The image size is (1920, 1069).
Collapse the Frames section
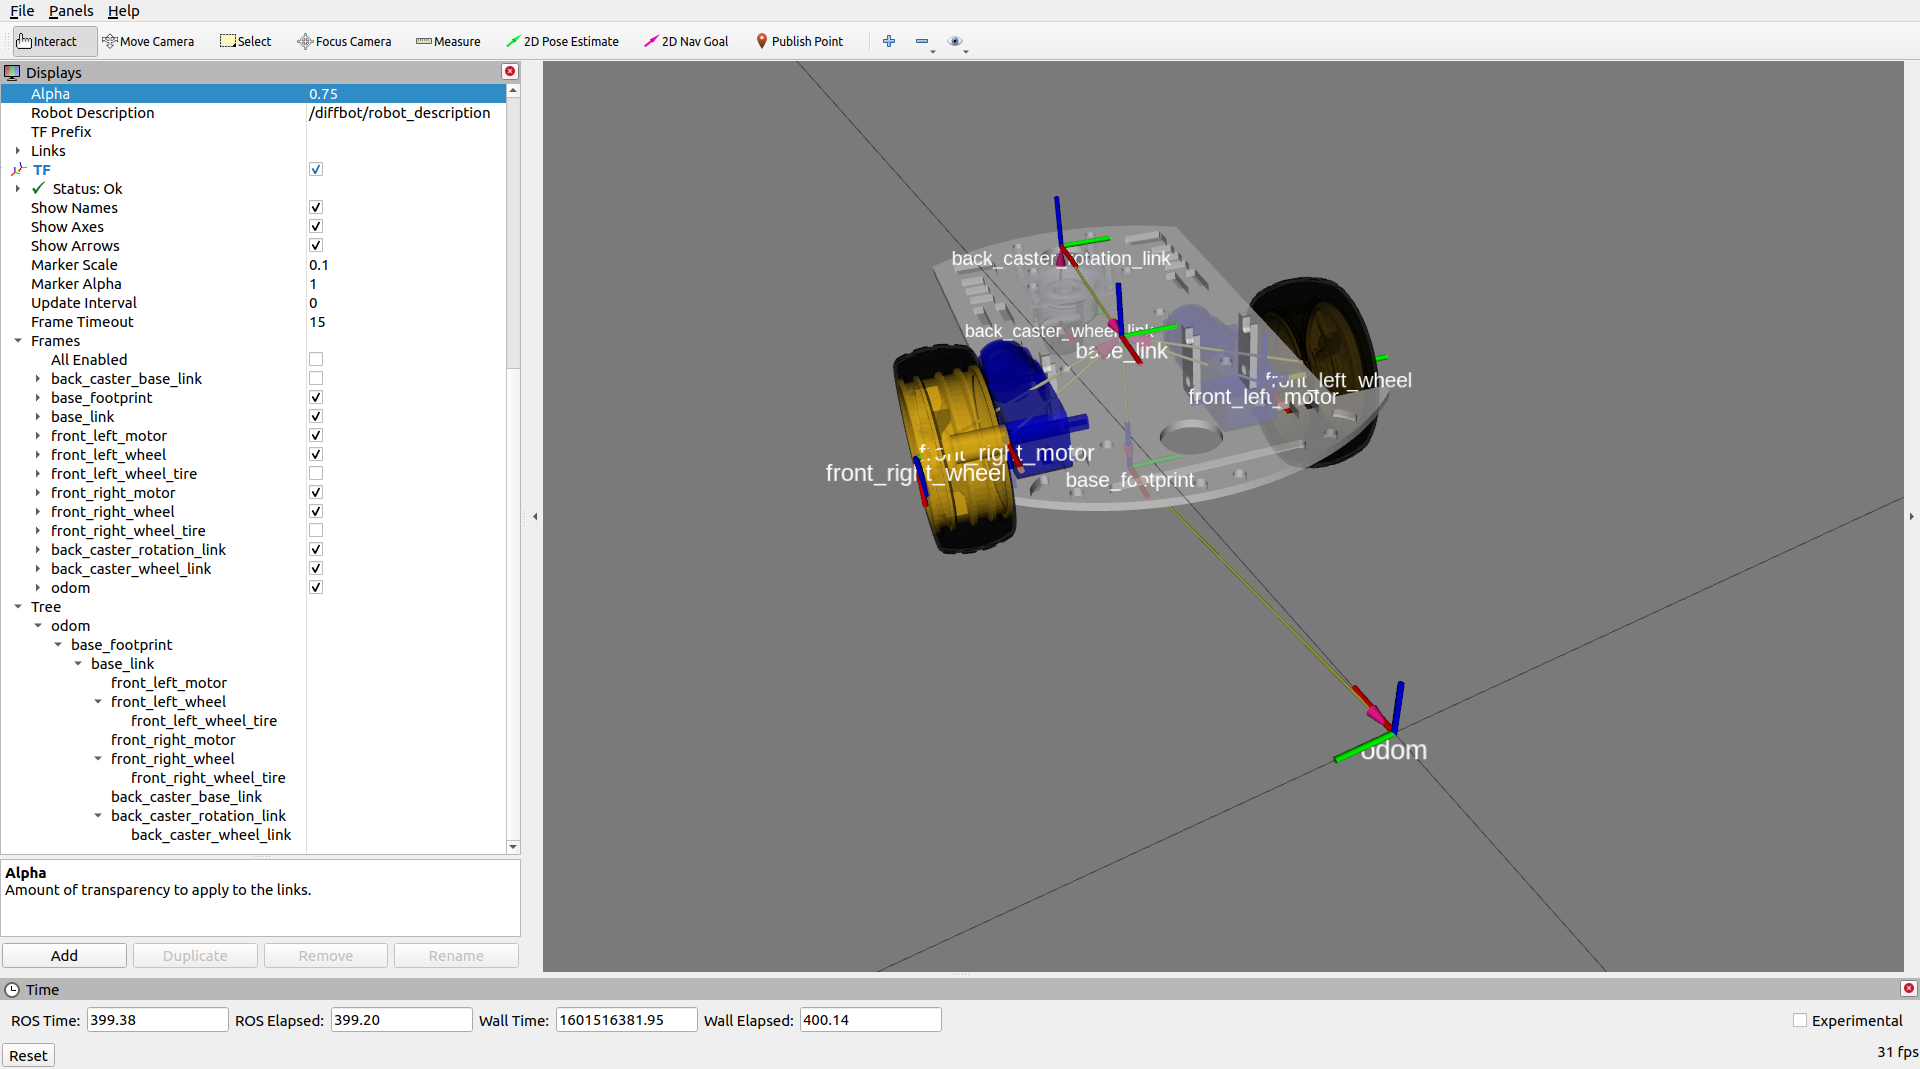[x=18, y=341]
